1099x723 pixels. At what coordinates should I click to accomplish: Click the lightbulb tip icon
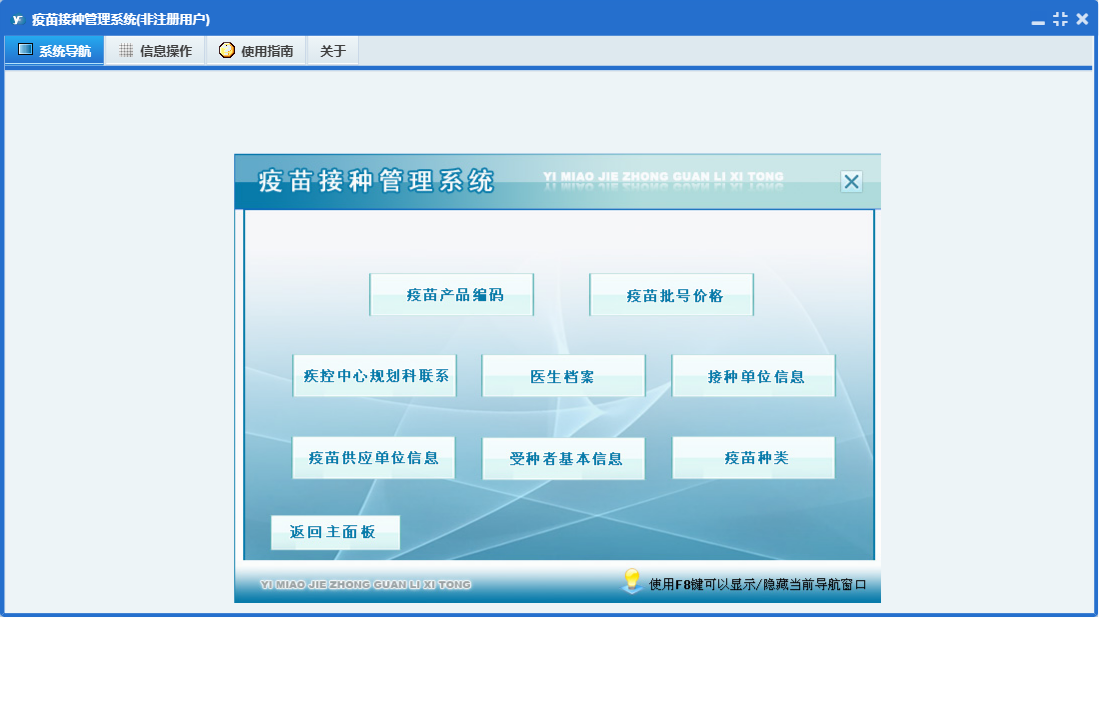point(632,581)
